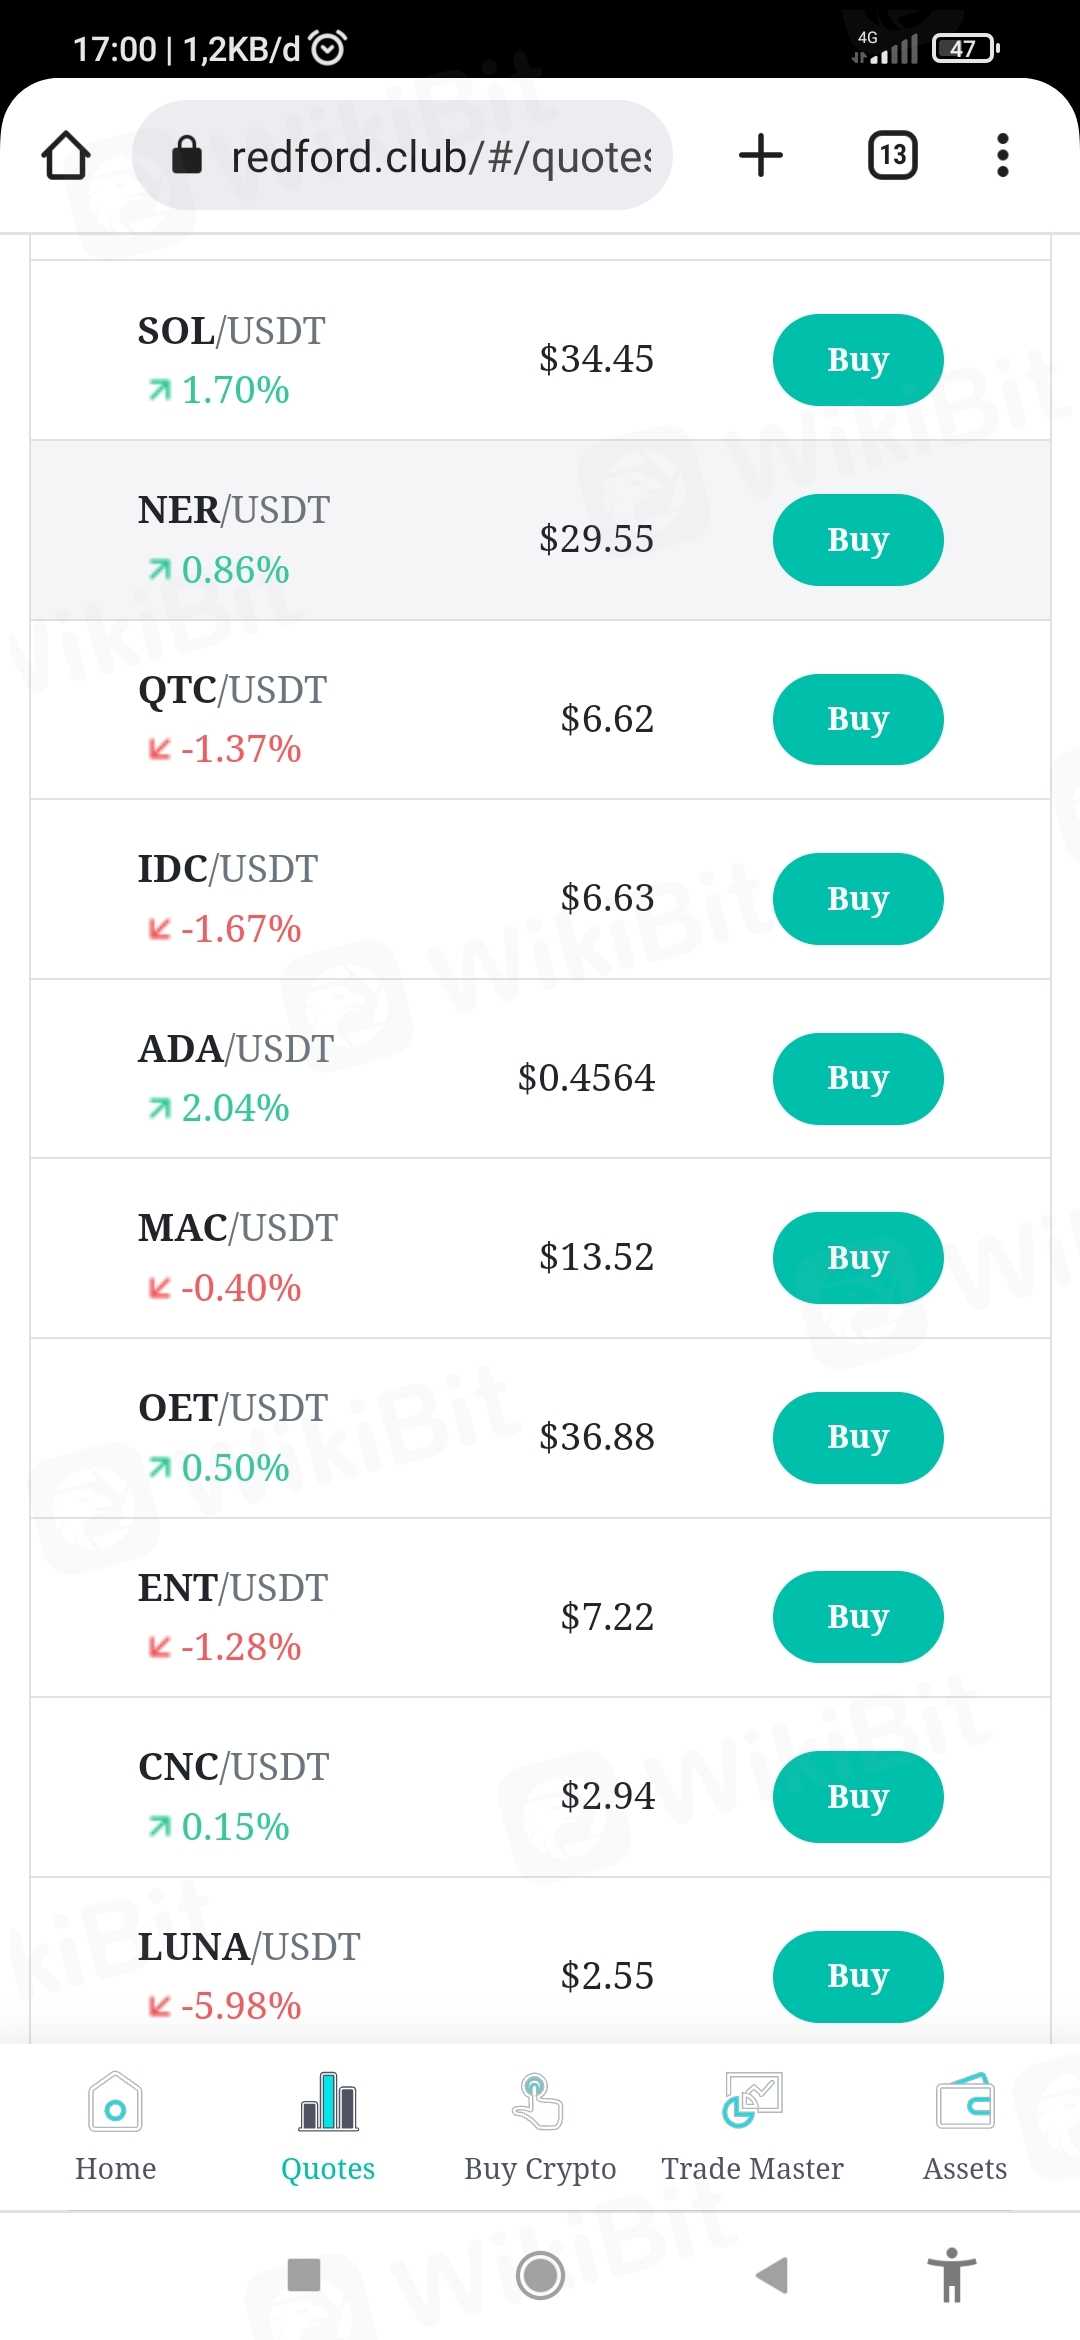The height and width of the screenshot is (2340, 1080).
Task: Open the Trade Master section
Action: pos(752,2126)
